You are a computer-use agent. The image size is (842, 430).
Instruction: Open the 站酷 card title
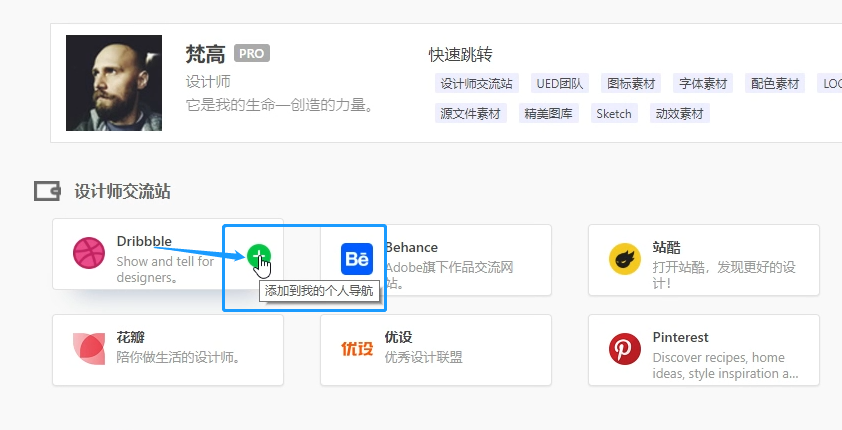point(666,247)
